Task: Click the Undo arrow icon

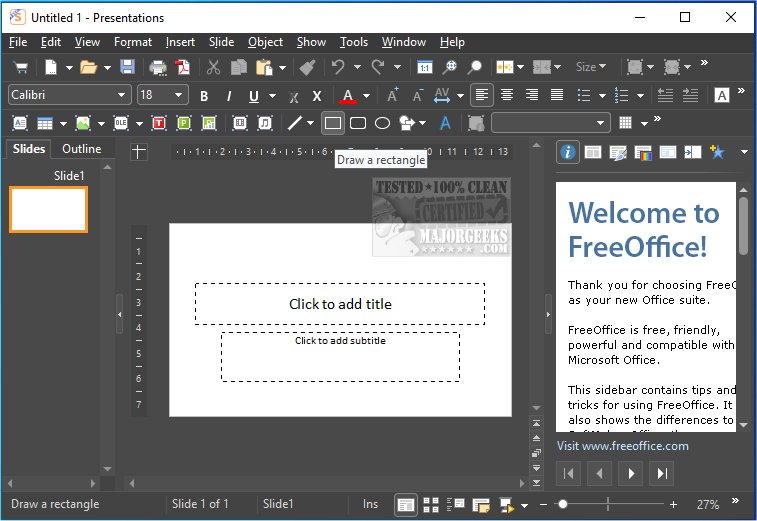Action: (x=338, y=67)
